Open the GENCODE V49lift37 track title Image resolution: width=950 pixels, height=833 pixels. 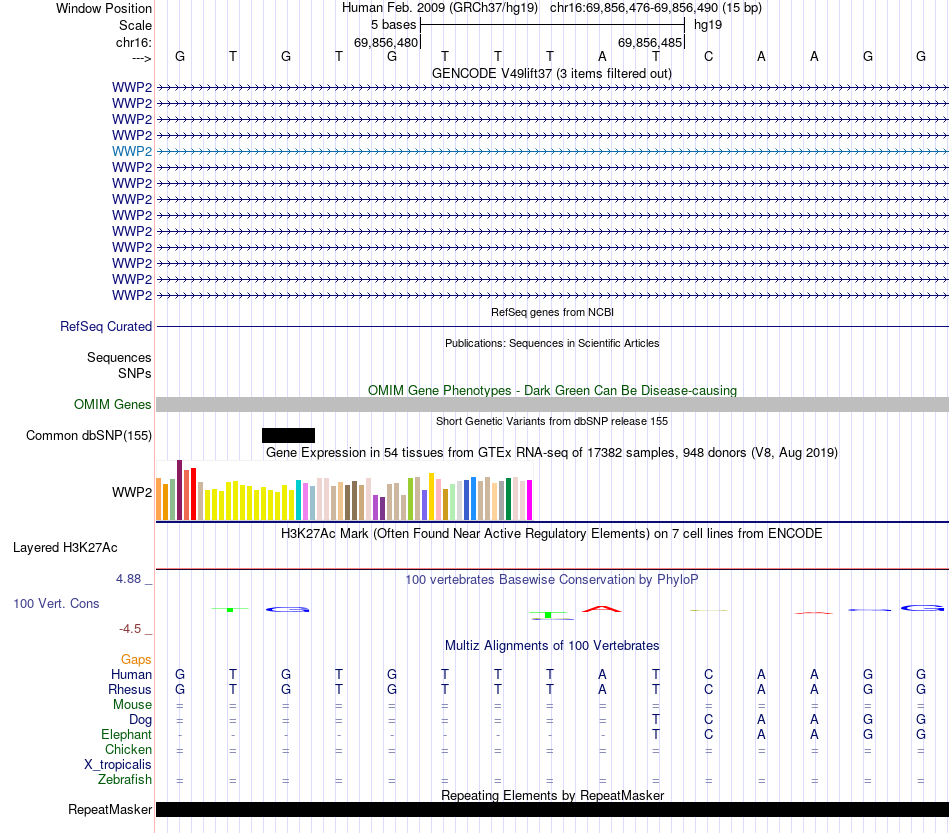(552, 73)
